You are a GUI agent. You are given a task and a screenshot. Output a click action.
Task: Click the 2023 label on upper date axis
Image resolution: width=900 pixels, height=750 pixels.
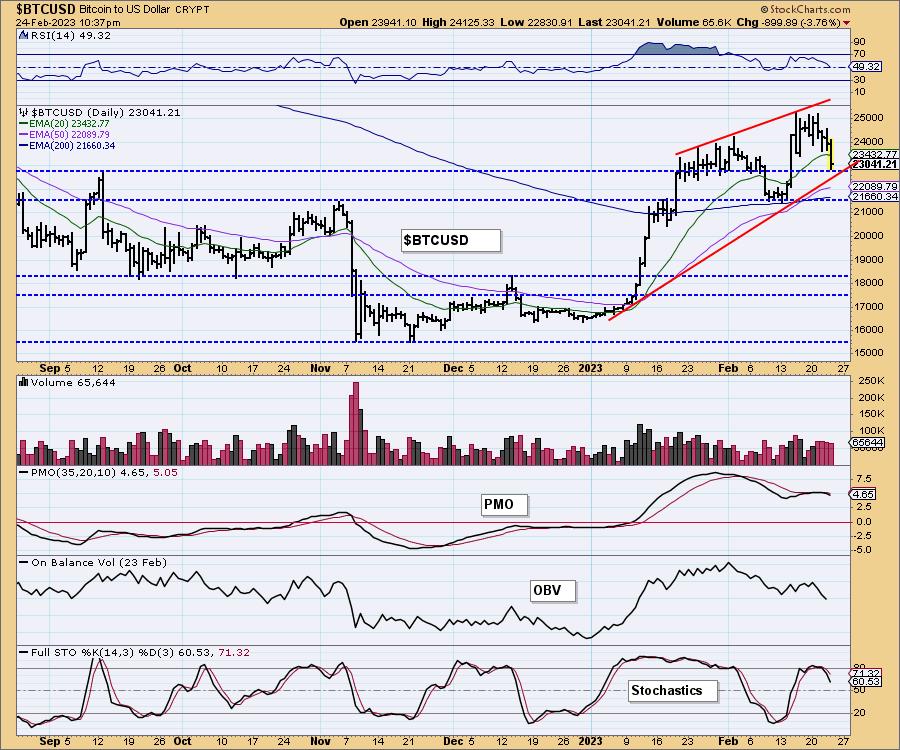pos(589,368)
